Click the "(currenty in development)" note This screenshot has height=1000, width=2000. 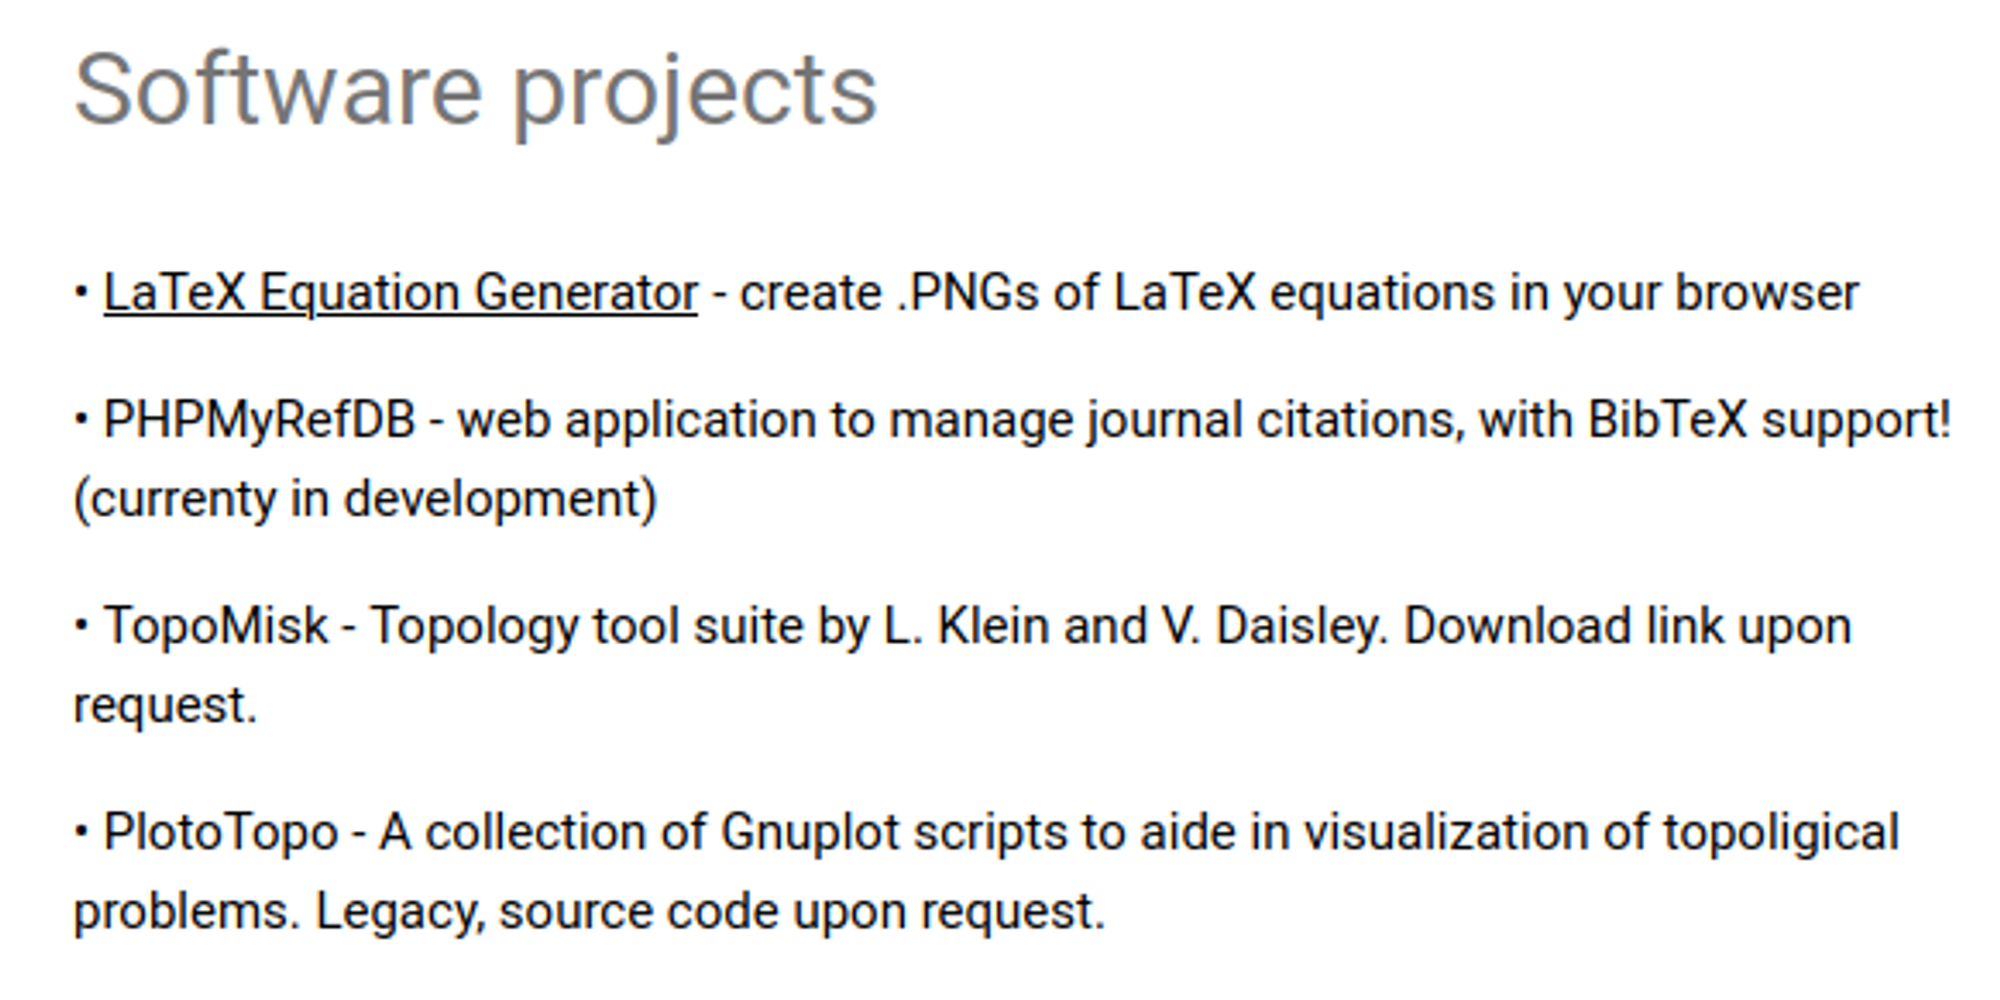[x=365, y=499]
